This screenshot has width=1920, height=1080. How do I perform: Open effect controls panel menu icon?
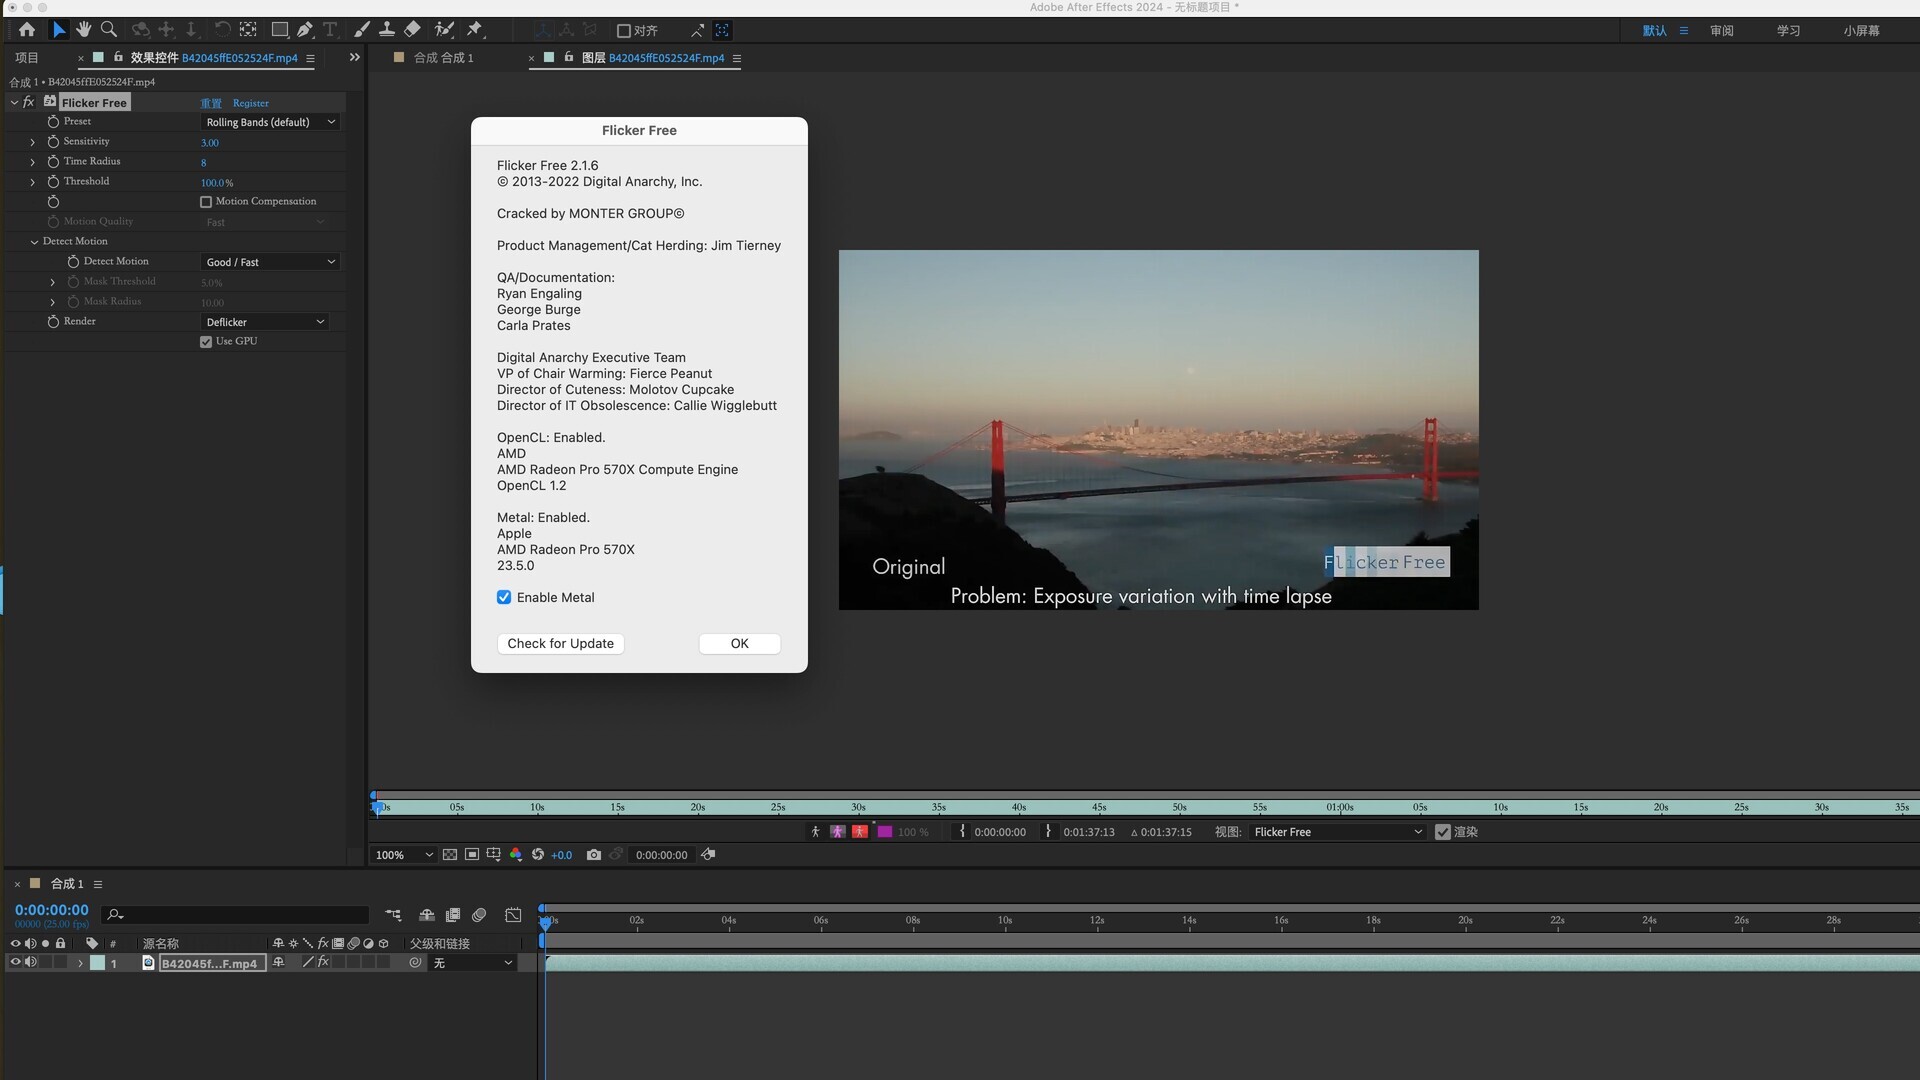pos(310,59)
